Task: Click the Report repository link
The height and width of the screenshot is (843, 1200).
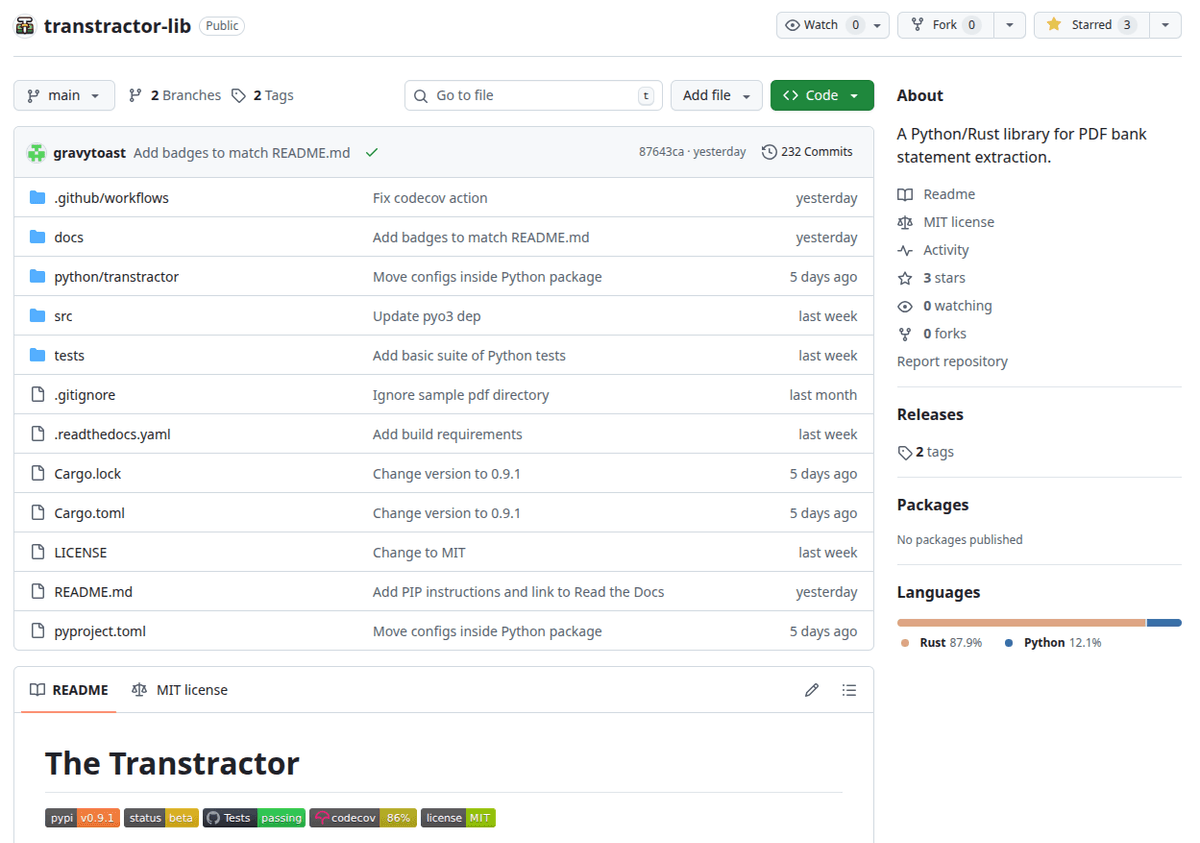Action: [x=951, y=361]
